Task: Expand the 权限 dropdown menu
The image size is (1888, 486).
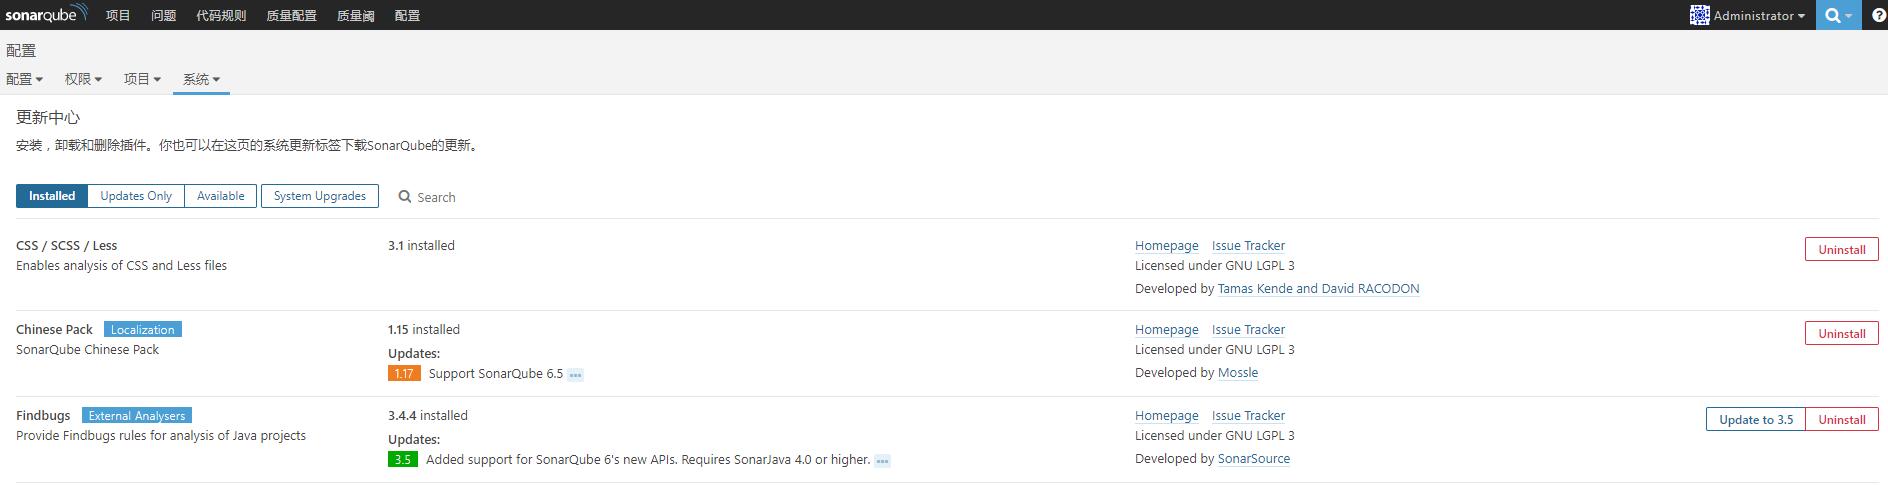Action: pos(83,79)
